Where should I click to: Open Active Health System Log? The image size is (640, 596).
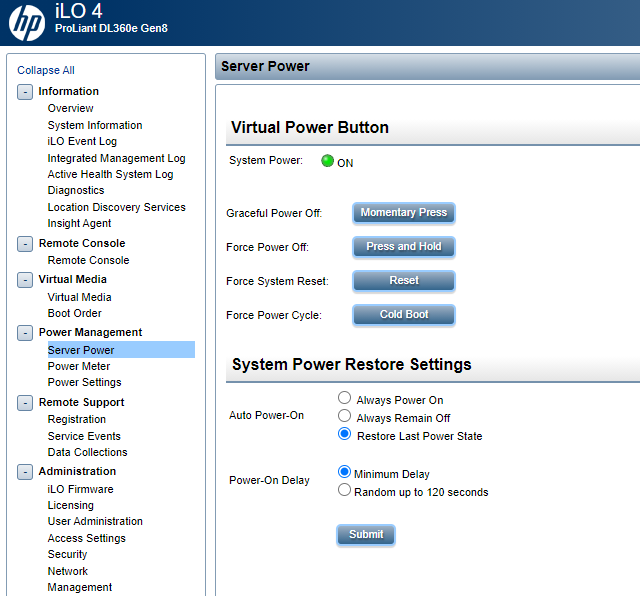[x=110, y=174]
